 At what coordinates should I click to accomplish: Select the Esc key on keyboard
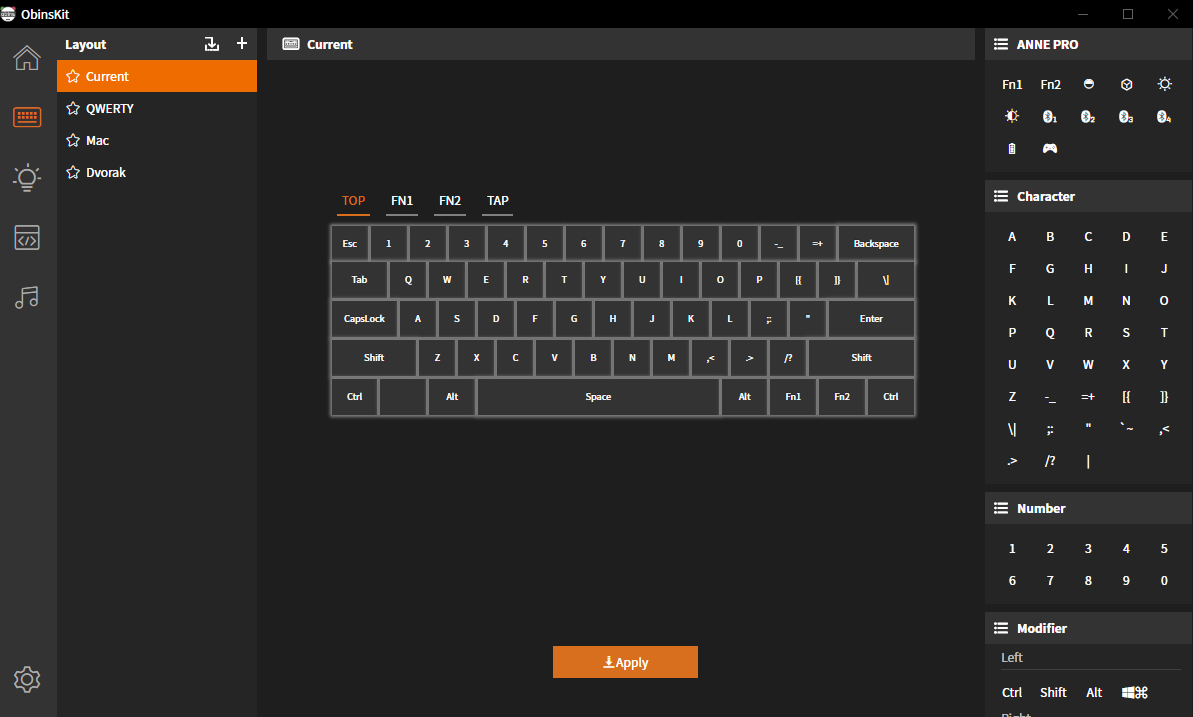(350, 244)
